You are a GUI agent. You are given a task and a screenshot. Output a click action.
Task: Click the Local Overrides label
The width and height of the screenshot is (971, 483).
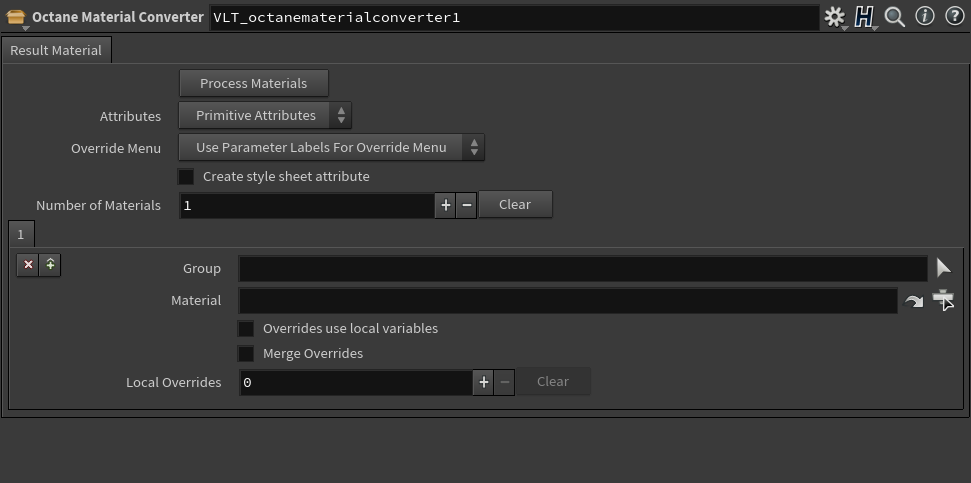tap(173, 383)
